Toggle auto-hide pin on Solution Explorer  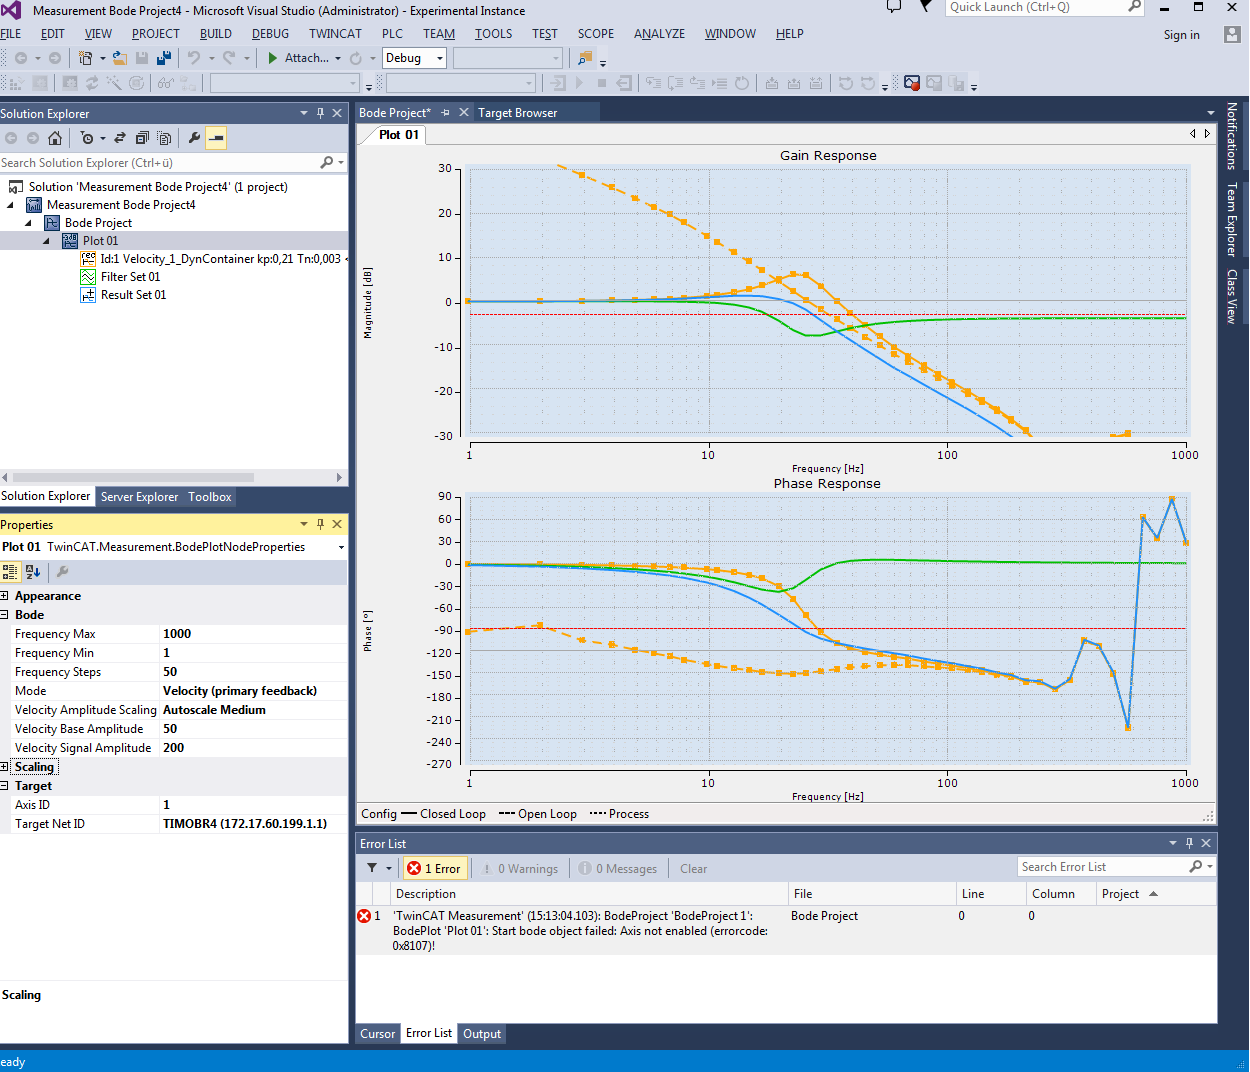click(x=320, y=113)
